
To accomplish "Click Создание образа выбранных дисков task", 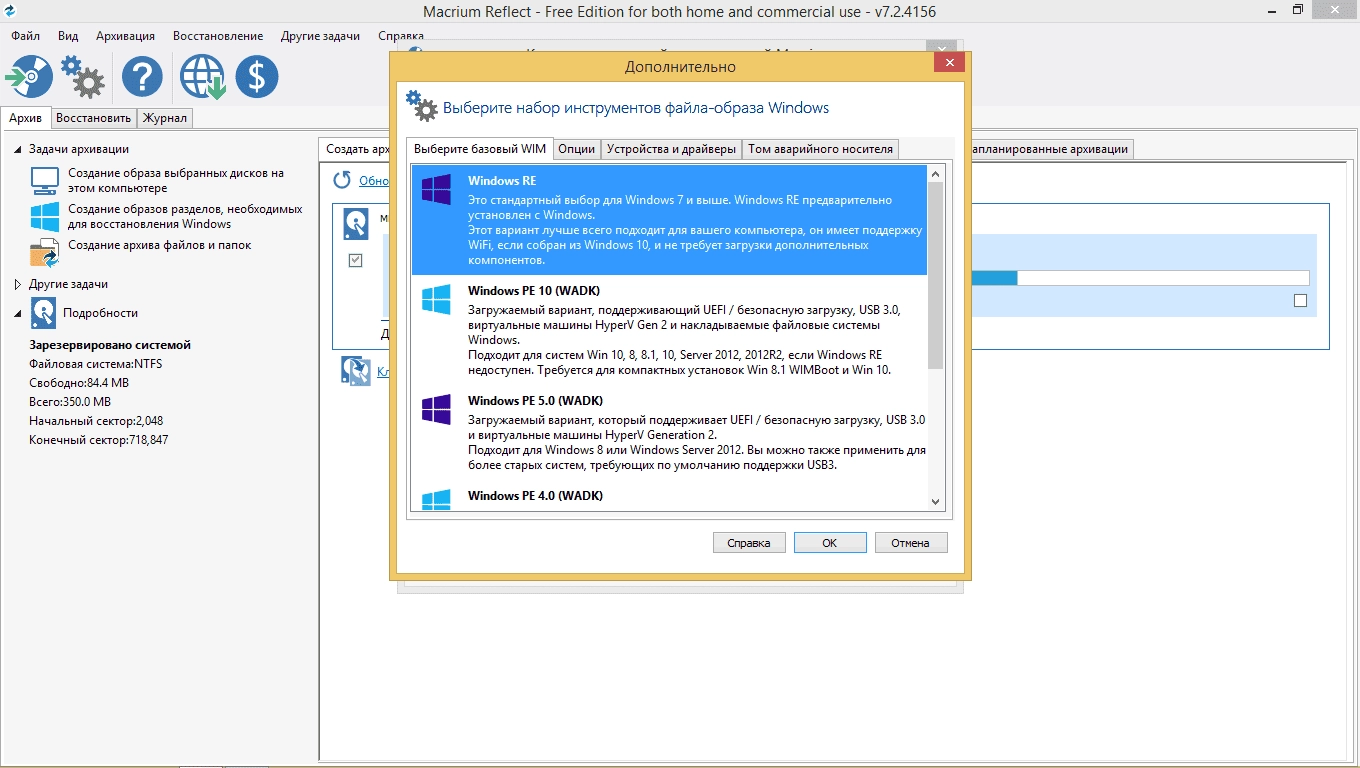I will pos(176,180).
